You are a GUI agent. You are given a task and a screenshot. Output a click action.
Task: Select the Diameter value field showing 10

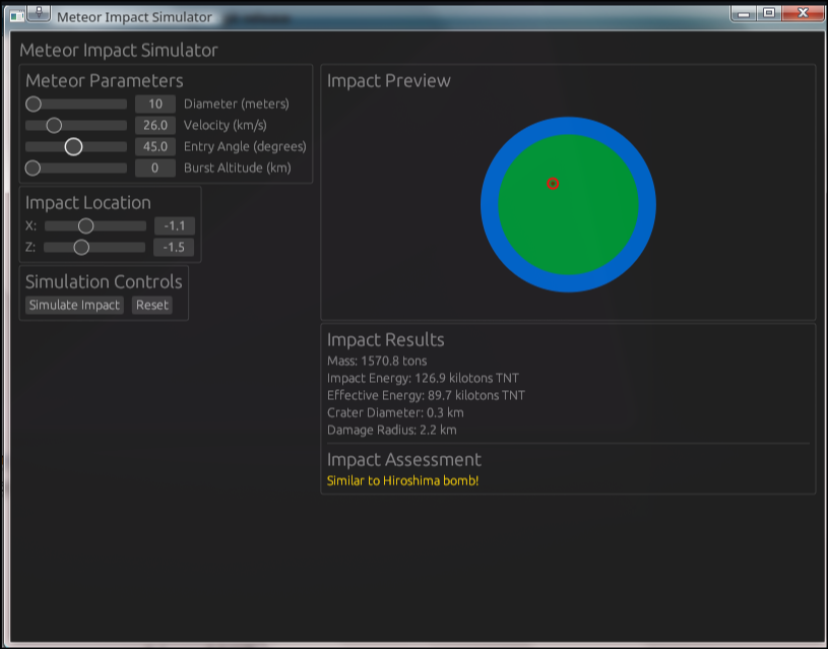(x=155, y=103)
